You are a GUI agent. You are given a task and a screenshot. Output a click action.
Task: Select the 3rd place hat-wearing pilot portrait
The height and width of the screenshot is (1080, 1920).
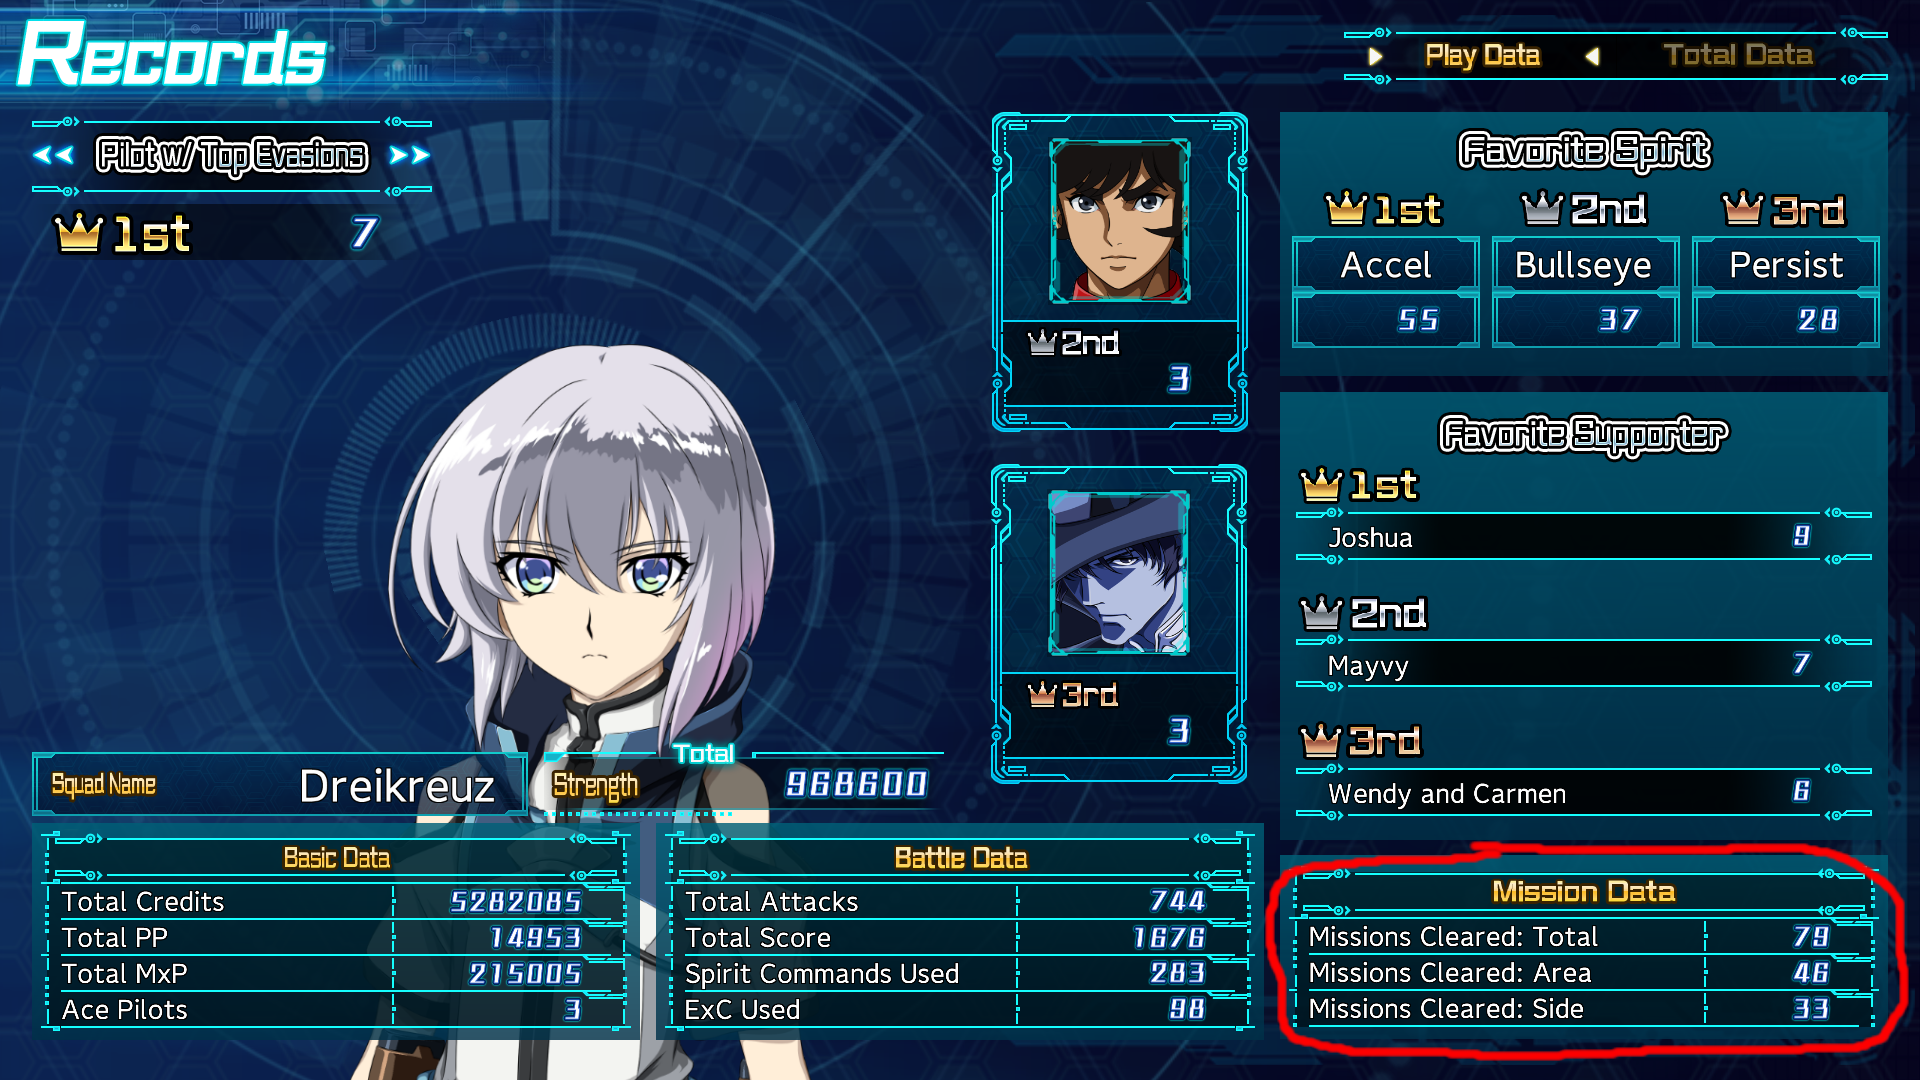1119,573
